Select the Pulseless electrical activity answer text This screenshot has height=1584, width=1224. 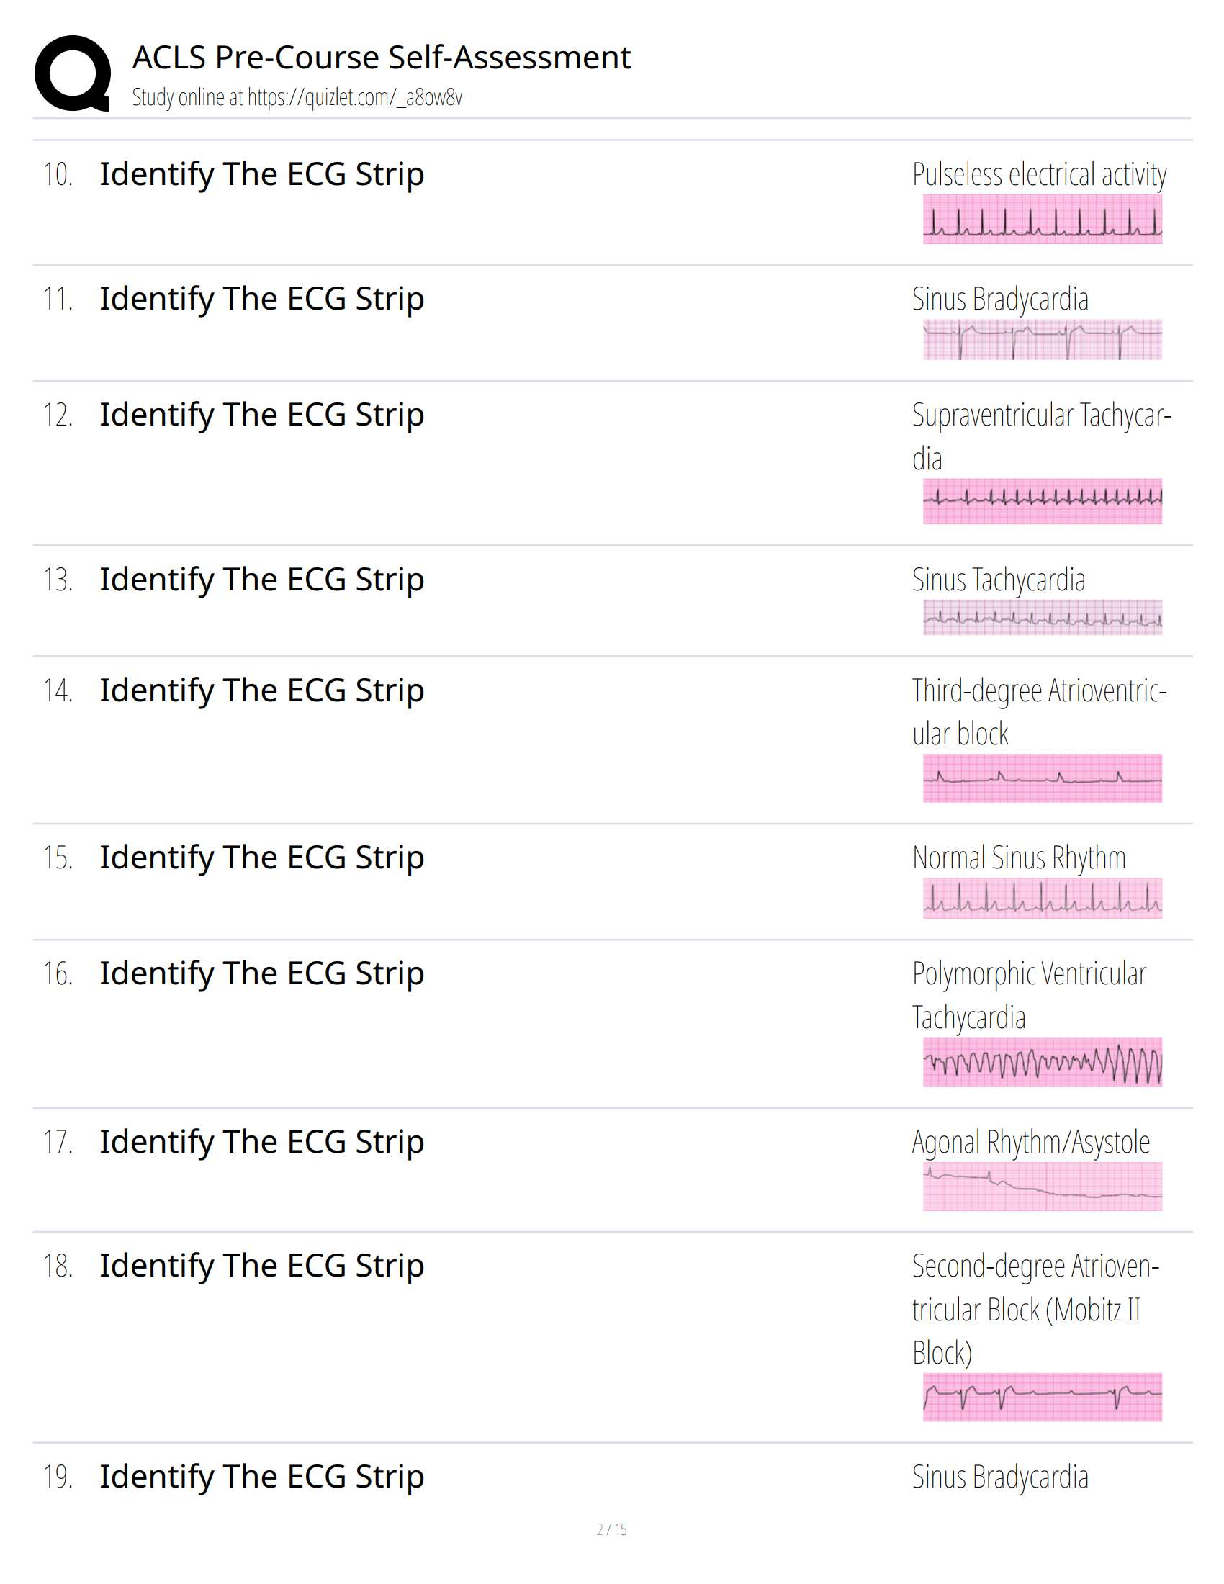point(1039,175)
